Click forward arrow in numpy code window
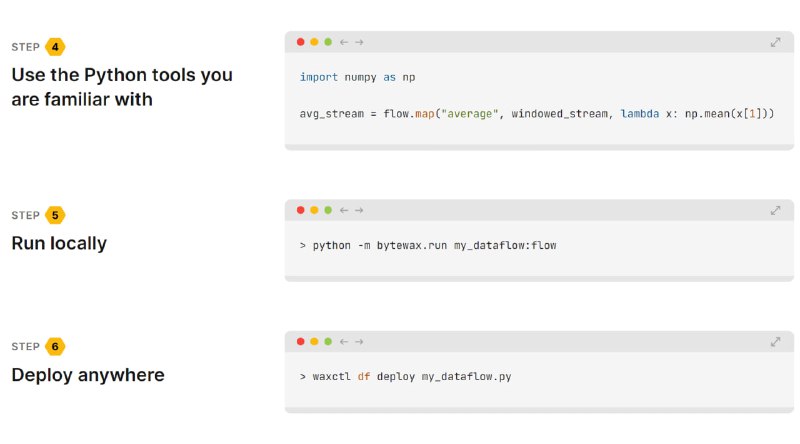 [359, 42]
